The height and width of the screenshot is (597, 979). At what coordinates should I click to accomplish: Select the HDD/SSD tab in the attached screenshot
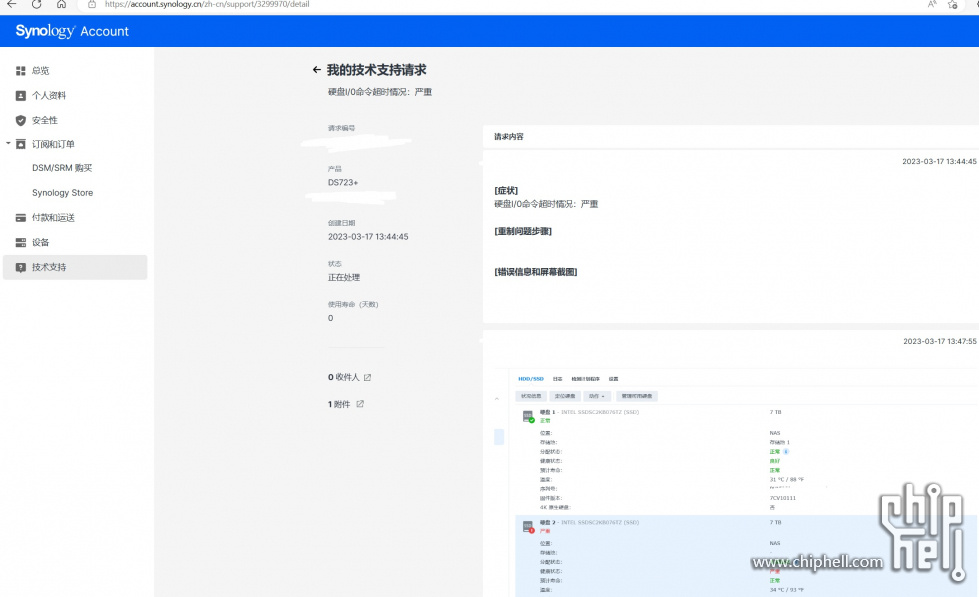pyautogui.click(x=531, y=379)
